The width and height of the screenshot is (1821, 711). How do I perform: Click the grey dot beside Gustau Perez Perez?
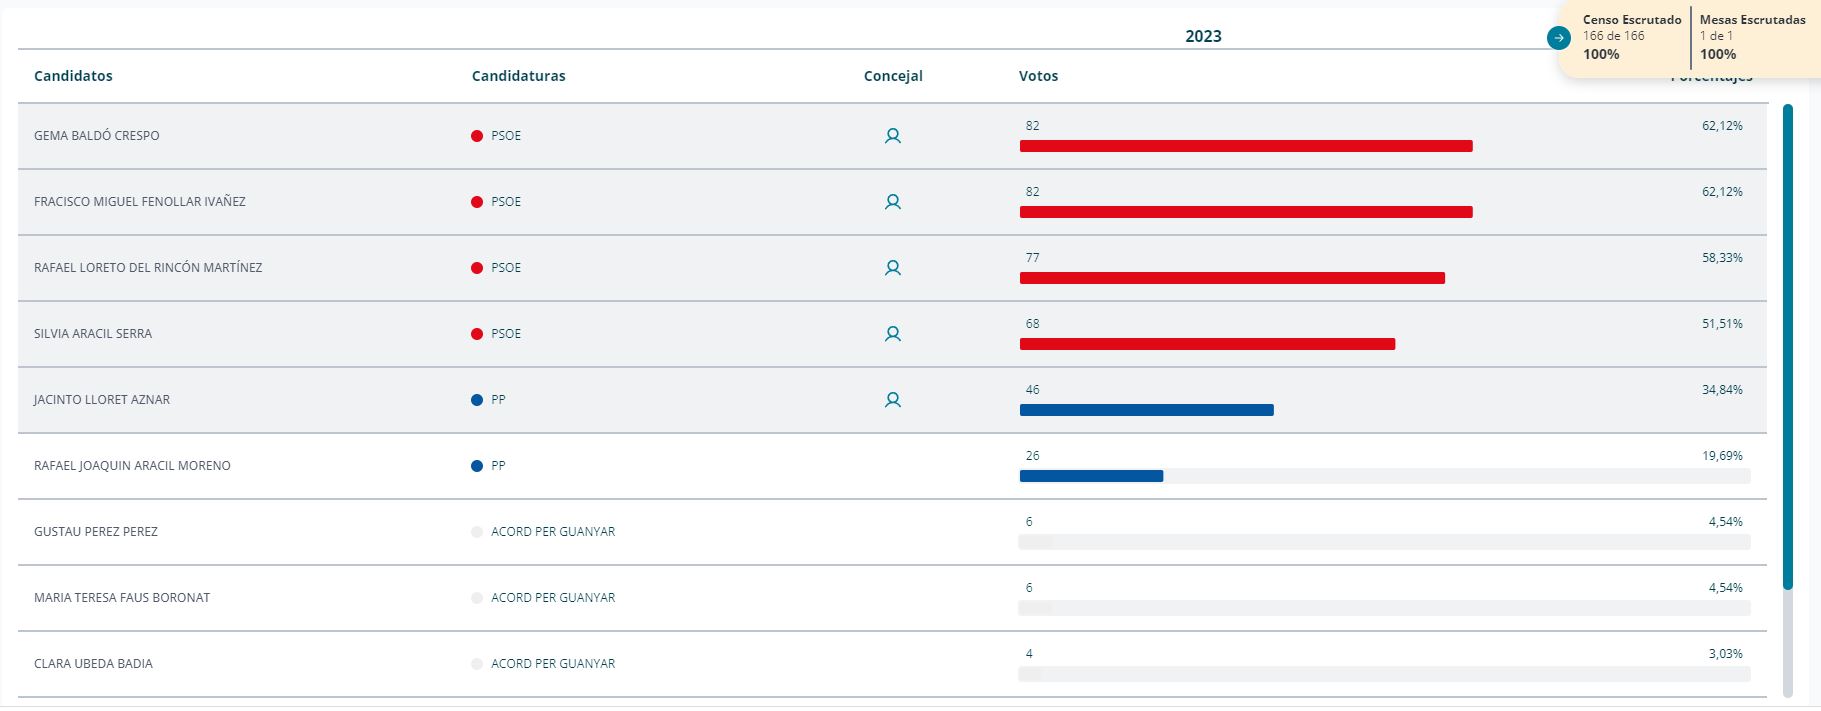[477, 532]
